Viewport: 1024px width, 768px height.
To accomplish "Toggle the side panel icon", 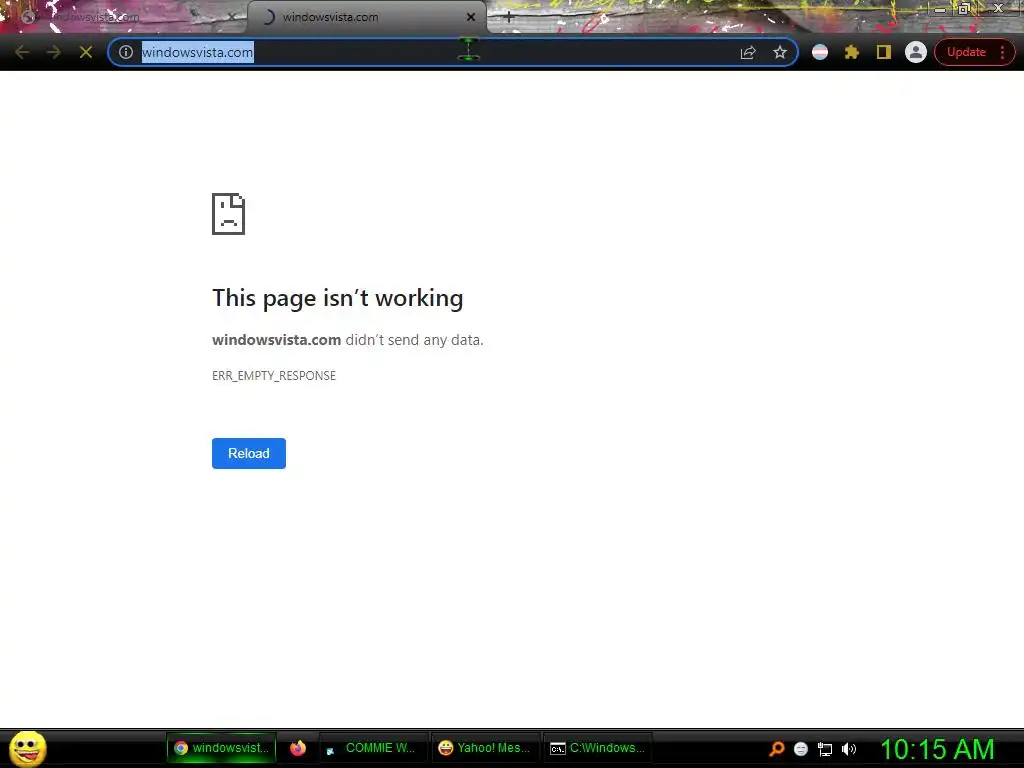I will point(884,52).
